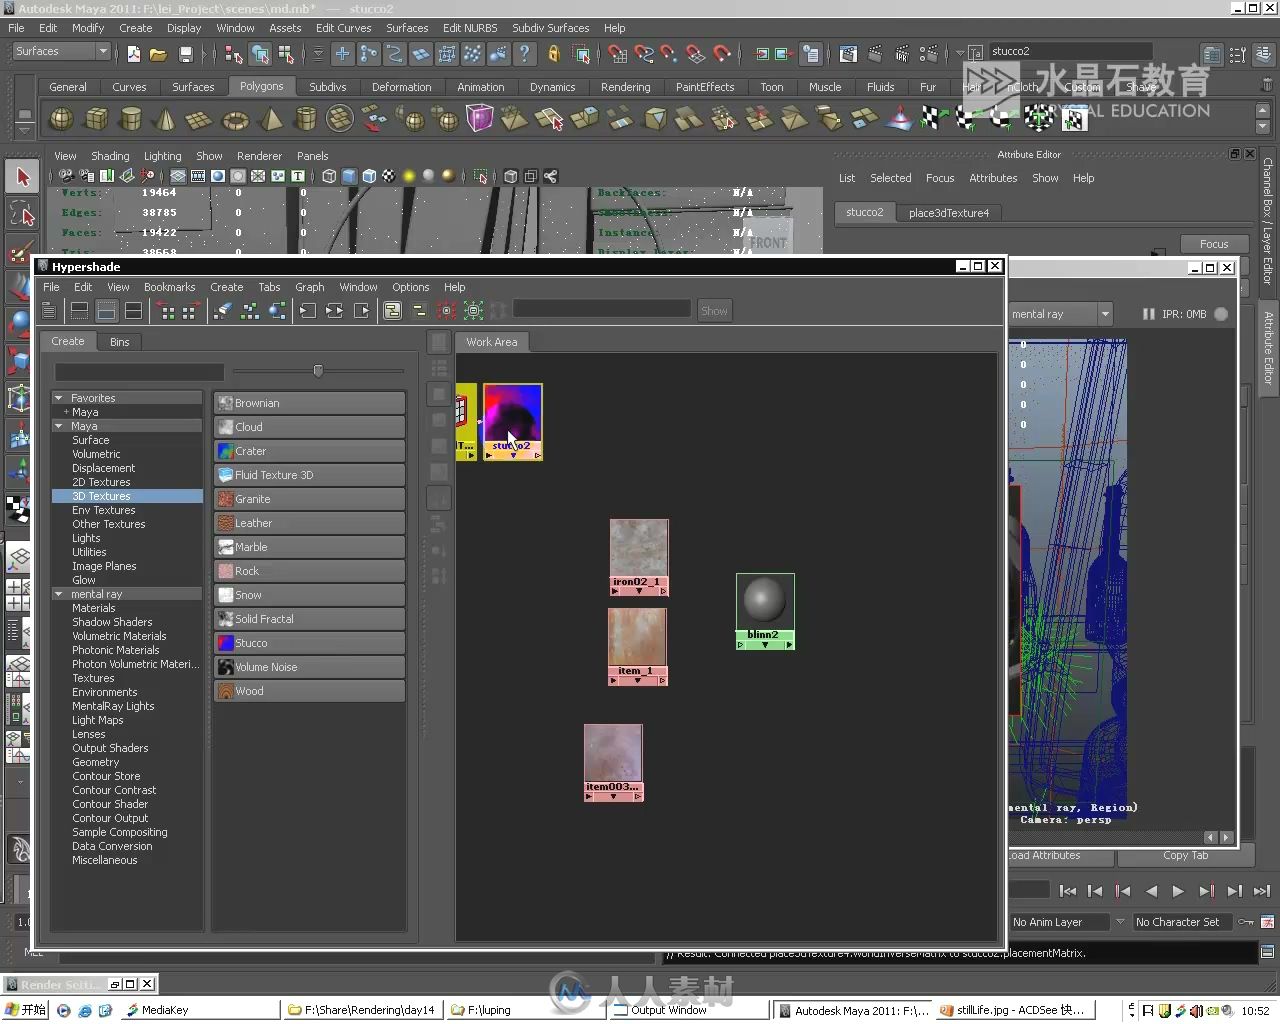Click the Focus button in Attribute Editor

pos(1213,244)
